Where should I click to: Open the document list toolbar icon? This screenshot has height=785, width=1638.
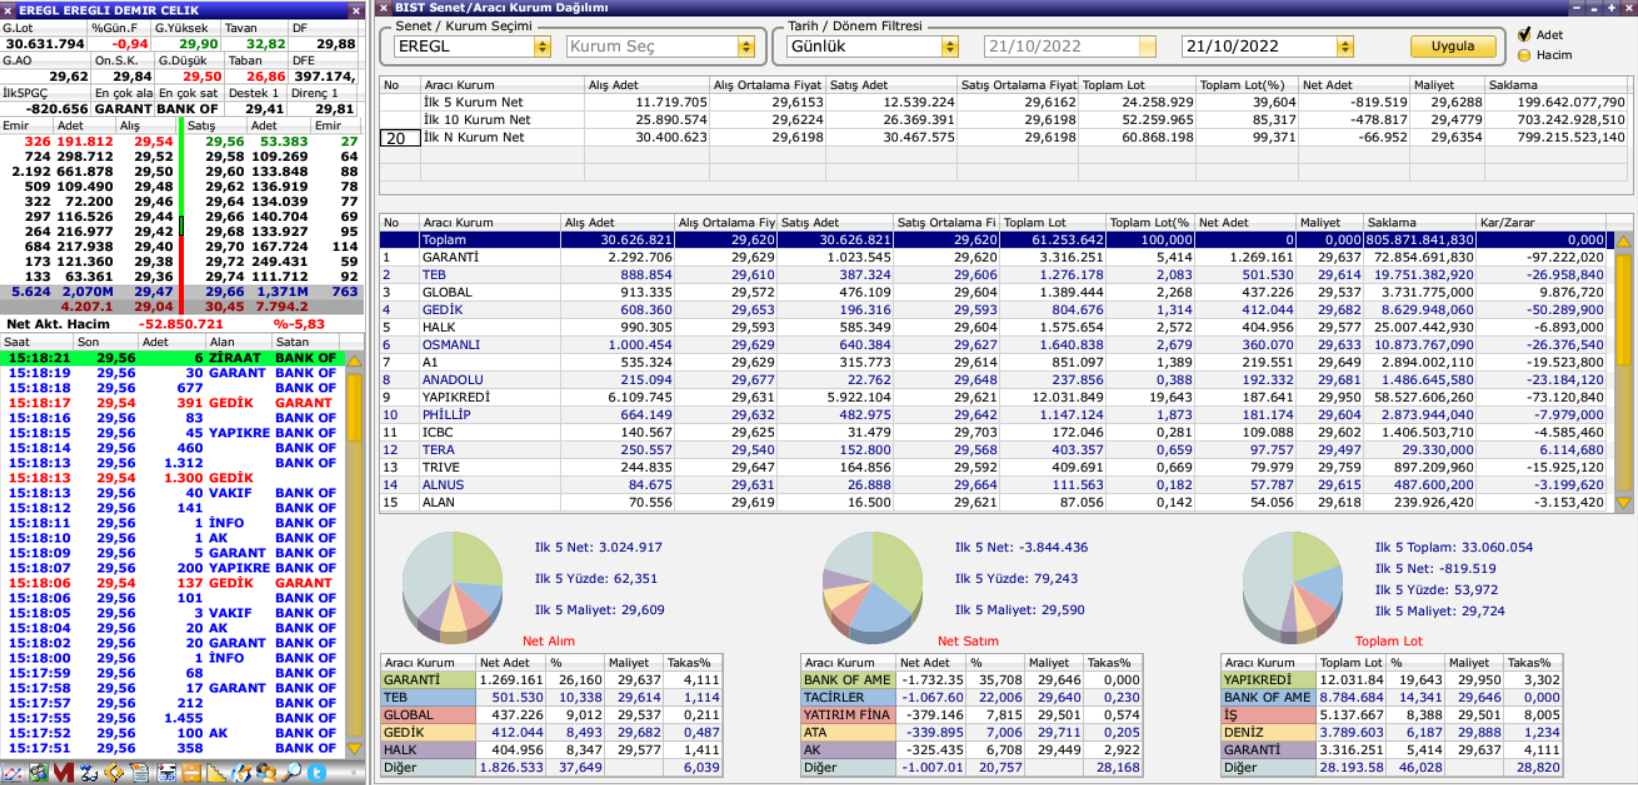click(x=140, y=773)
